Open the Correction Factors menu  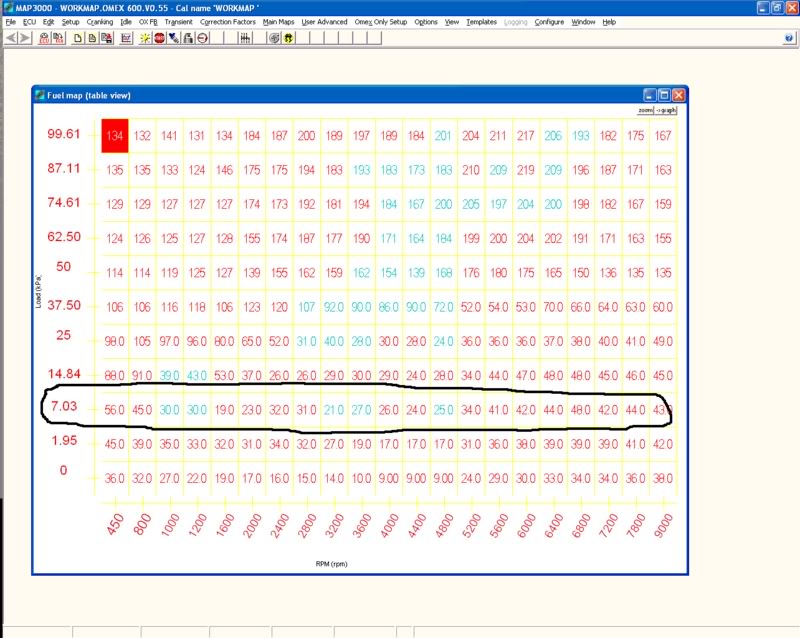[x=227, y=21]
